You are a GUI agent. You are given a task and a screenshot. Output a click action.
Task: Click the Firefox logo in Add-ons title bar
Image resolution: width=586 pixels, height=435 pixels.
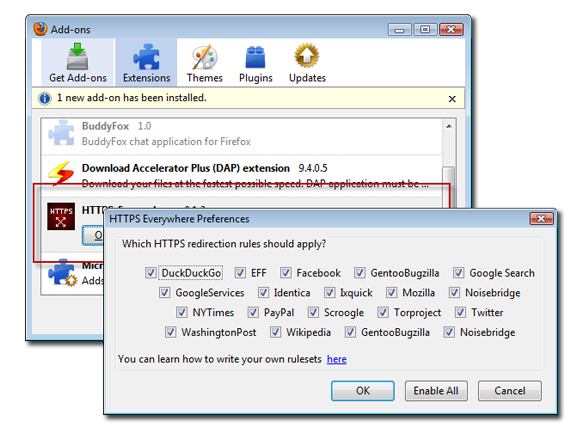click(x=40, y=29)
